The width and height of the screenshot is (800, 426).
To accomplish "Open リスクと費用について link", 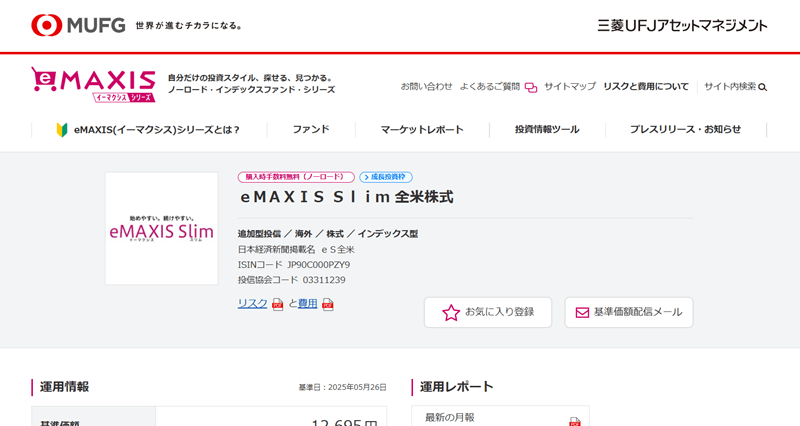I will pos(646,87).
